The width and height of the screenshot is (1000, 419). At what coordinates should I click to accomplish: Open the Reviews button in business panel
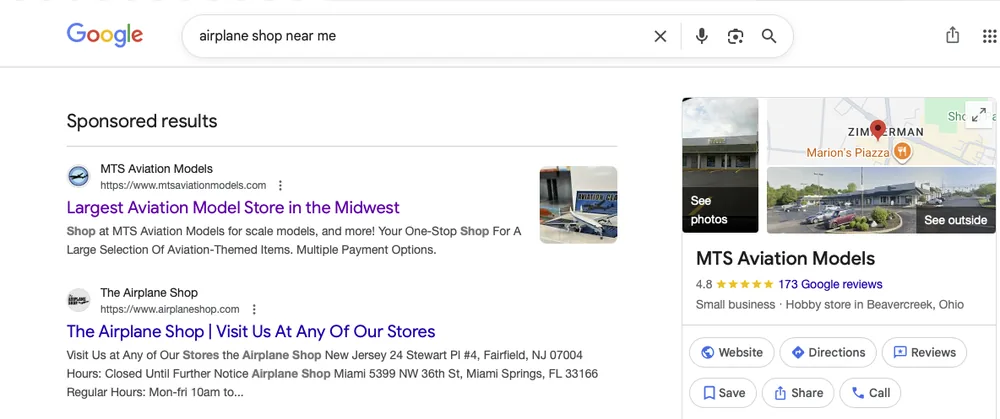point(924,353)
